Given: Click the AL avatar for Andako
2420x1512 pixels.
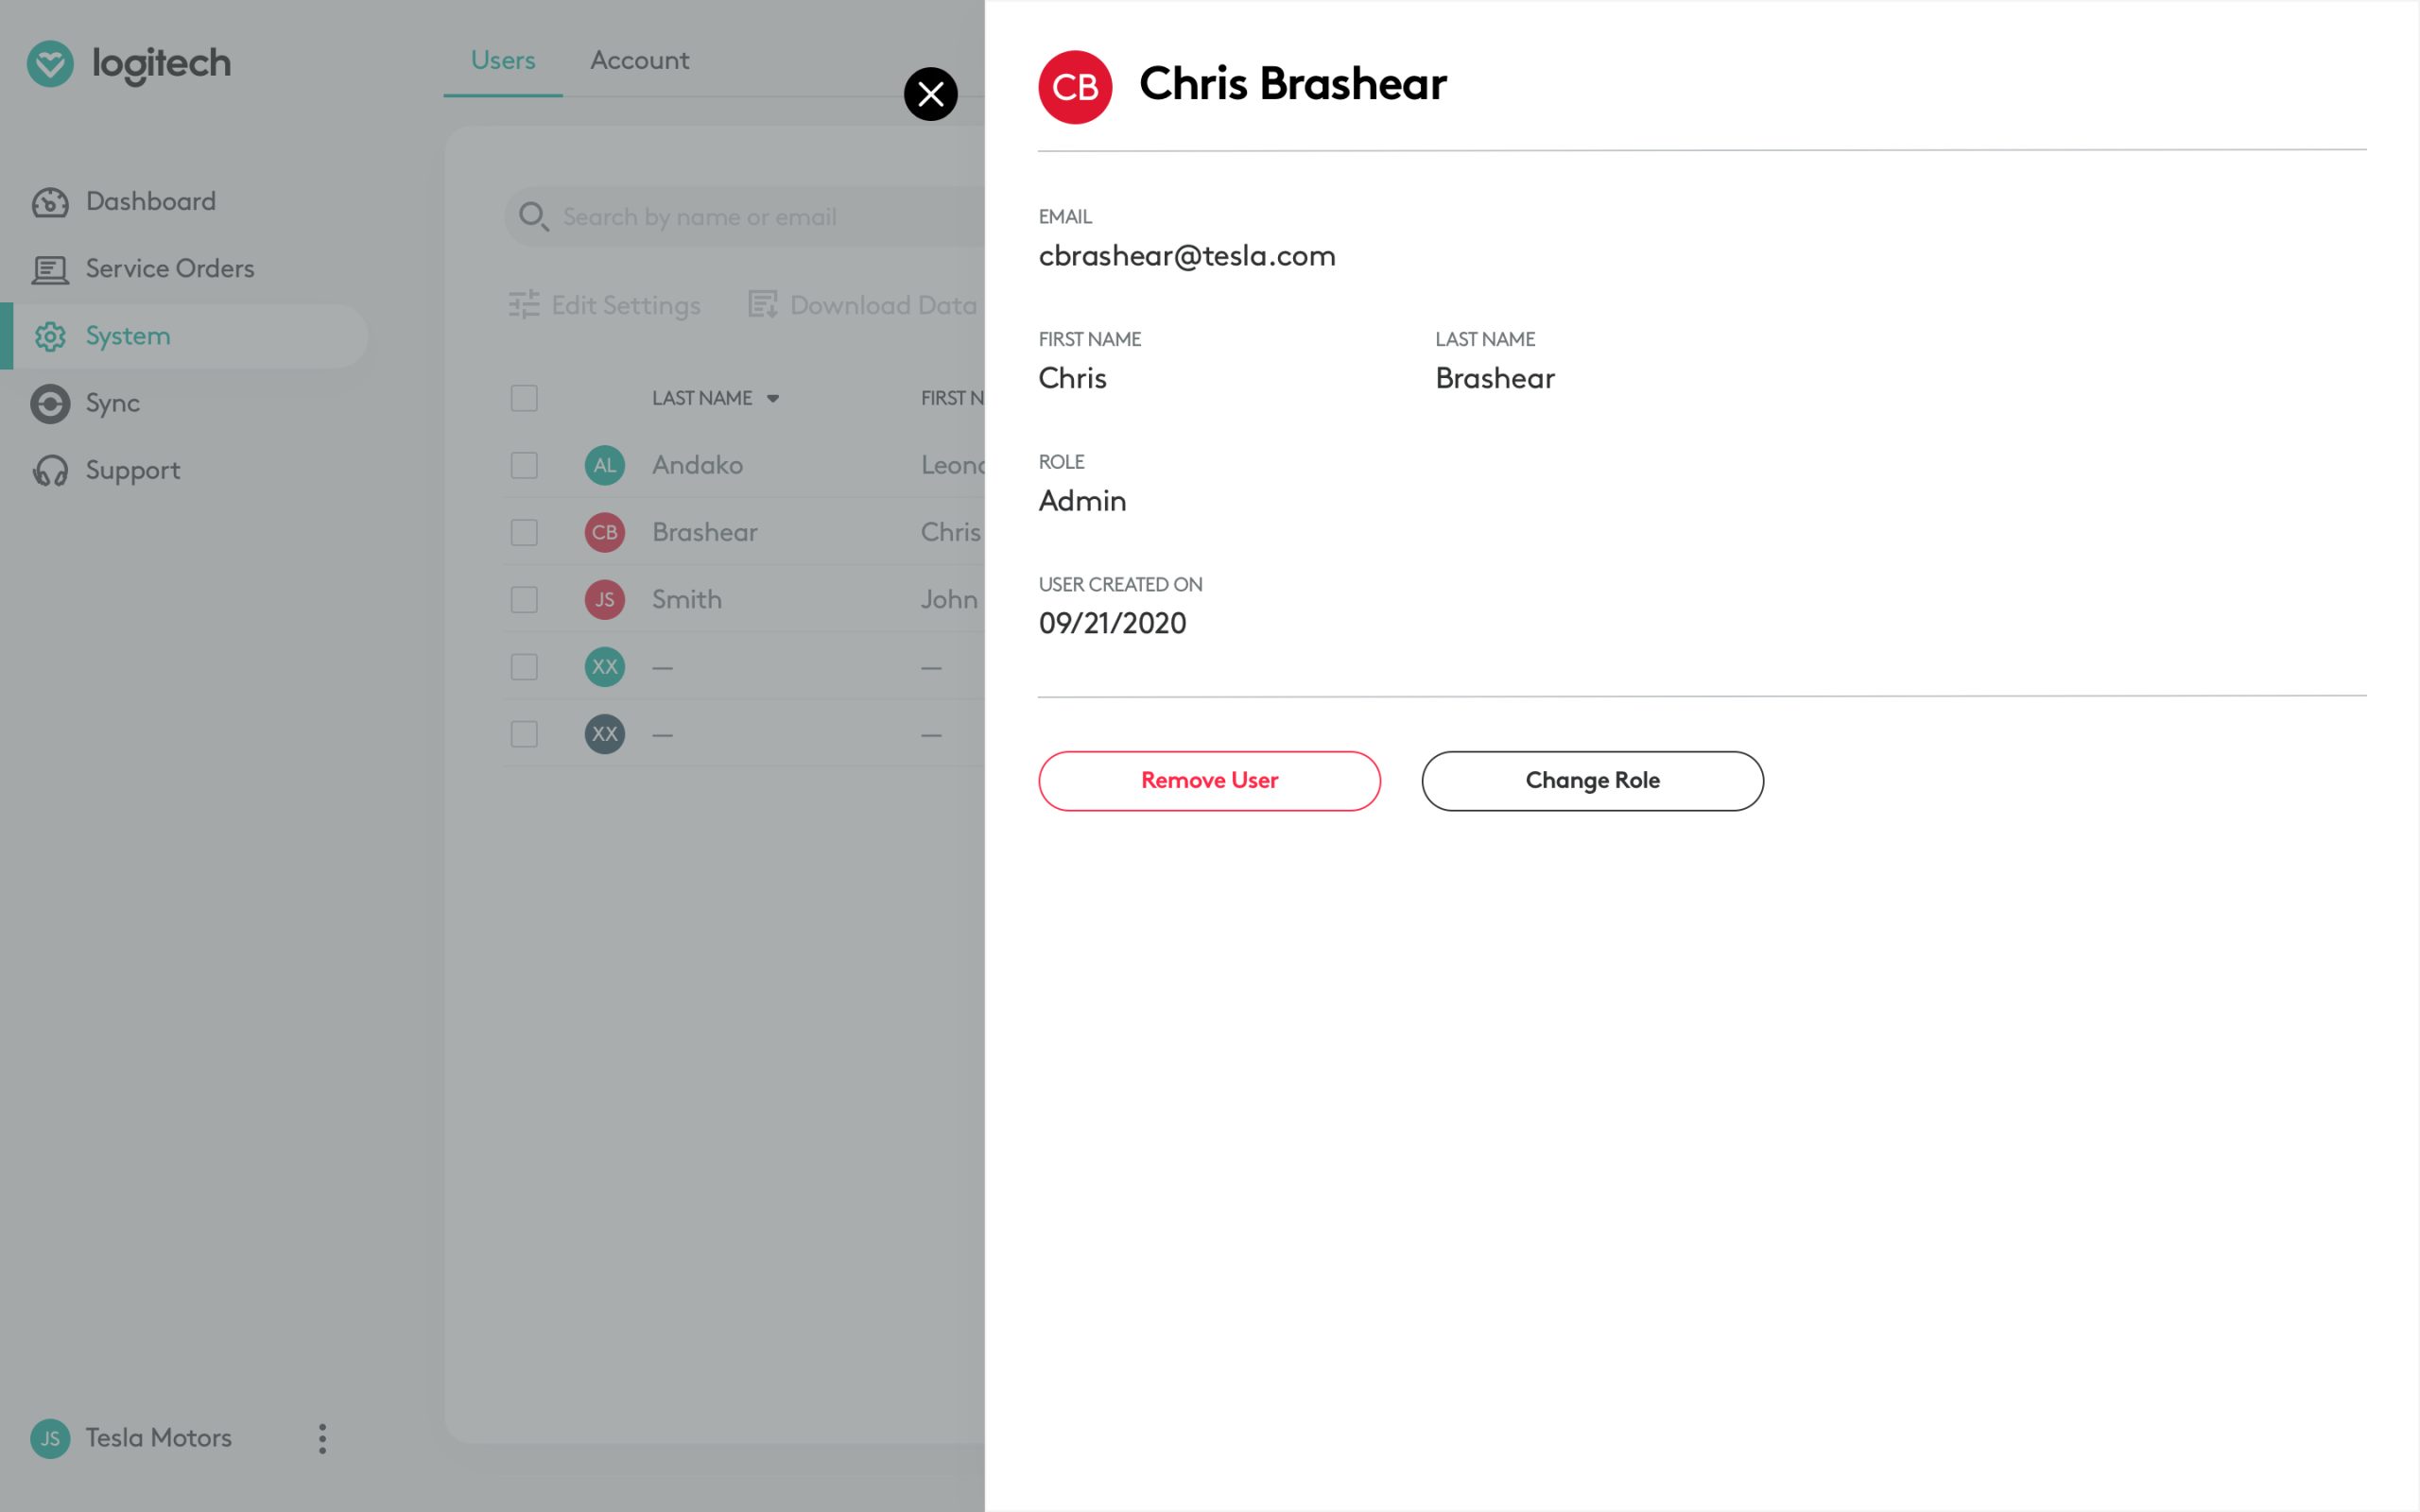Looking at the screenshot, I should [605, 465].
